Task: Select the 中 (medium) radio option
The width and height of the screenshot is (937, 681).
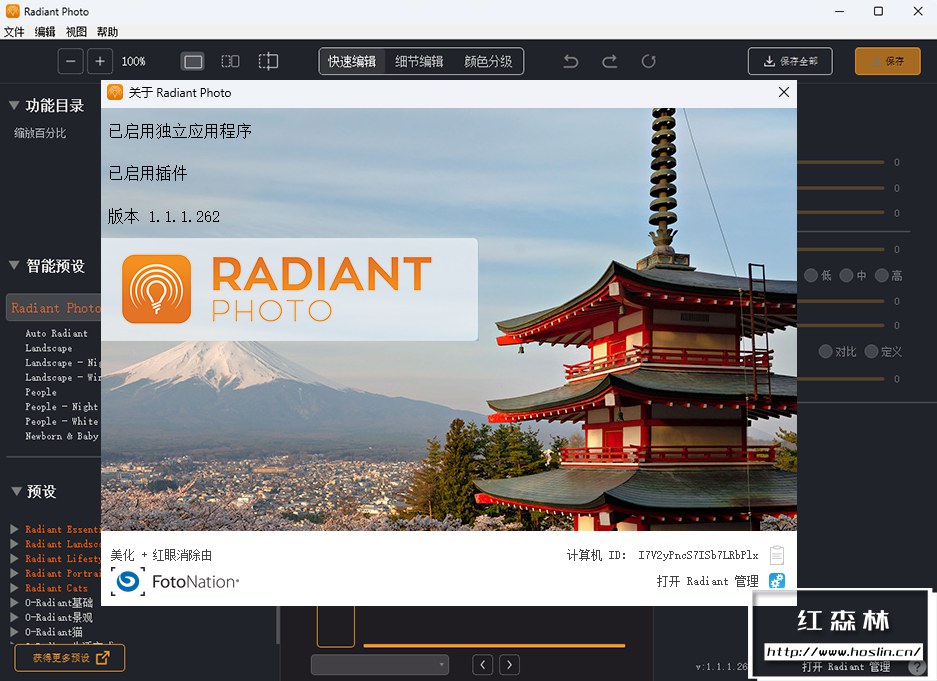Action: click(846, 275)
